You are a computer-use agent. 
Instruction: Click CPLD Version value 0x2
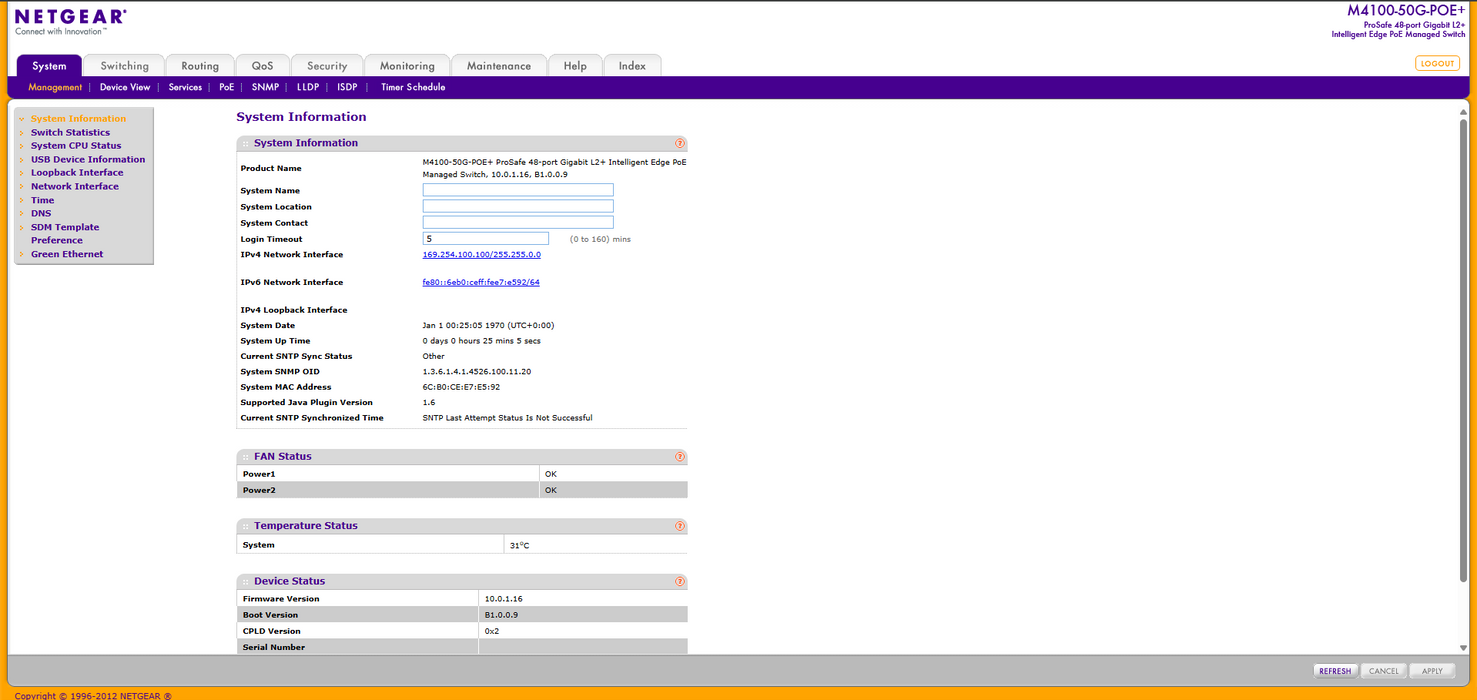coord(492,631)
